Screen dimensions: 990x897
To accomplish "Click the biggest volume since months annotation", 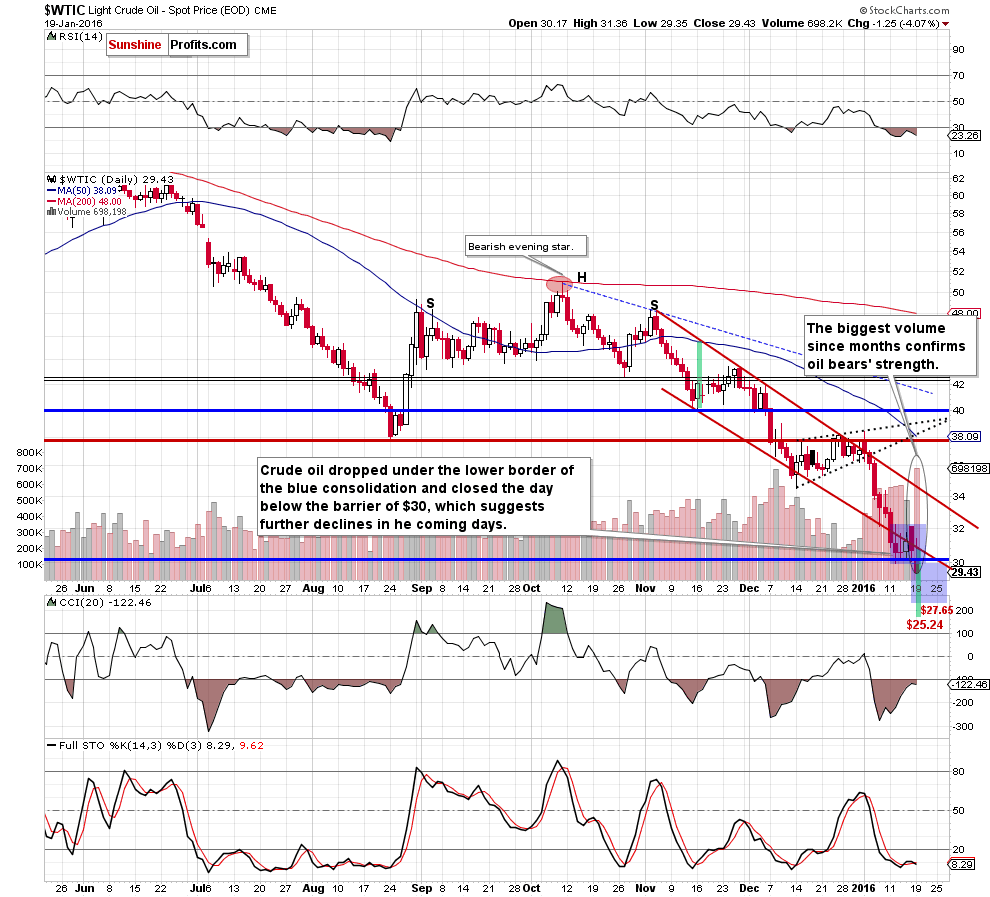I will coord(890,346).
